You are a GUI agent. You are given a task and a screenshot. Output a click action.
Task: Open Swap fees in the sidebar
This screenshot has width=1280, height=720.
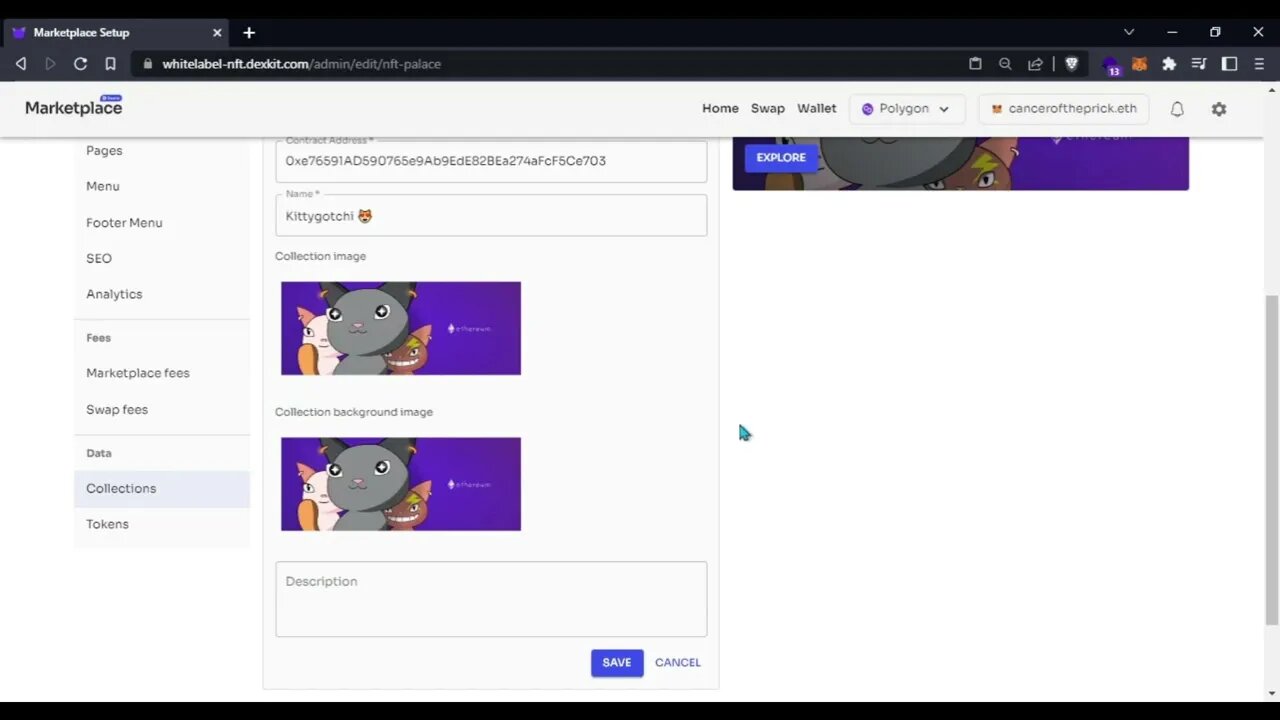pyautogui.click(x=117, y=409)
